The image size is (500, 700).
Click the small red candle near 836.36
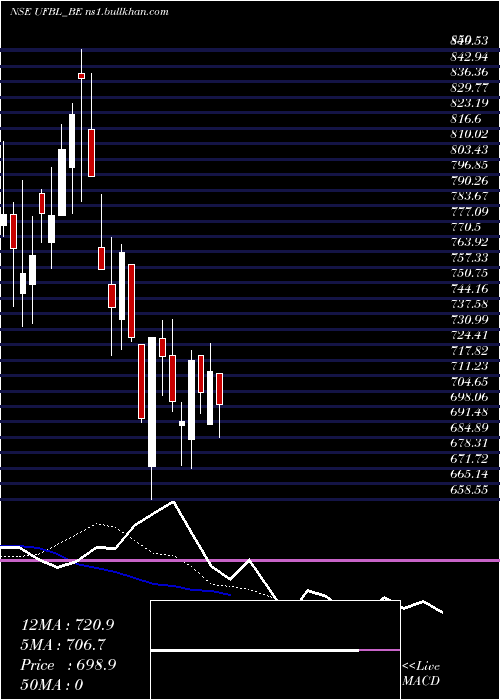[81, 76]
